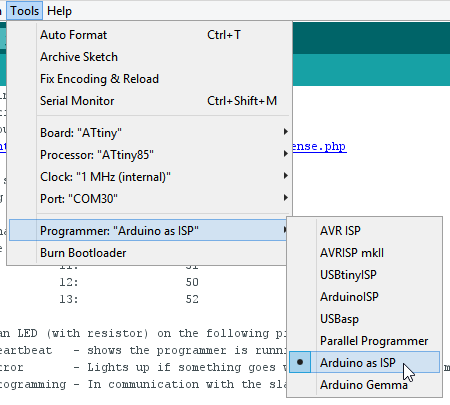Image resolution: width=450 pixels, height=405 pixels.
Task: Select Fix Encoding & Reload
Action: 149,79
